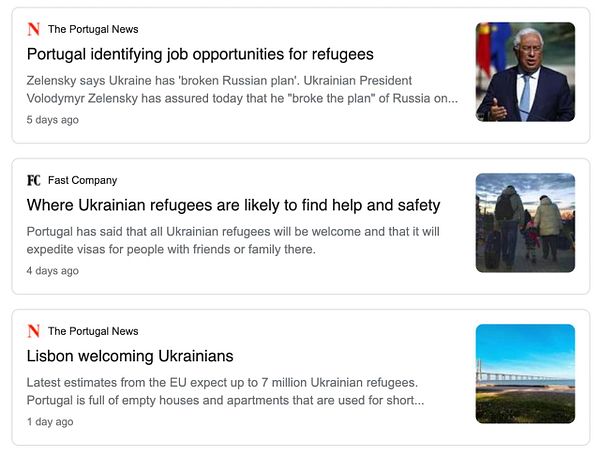The height and width of the screenshot is (455, 600).
Task: Click thumbnail of Lisbon bridge under blue sky
Action: pos(525,374)
